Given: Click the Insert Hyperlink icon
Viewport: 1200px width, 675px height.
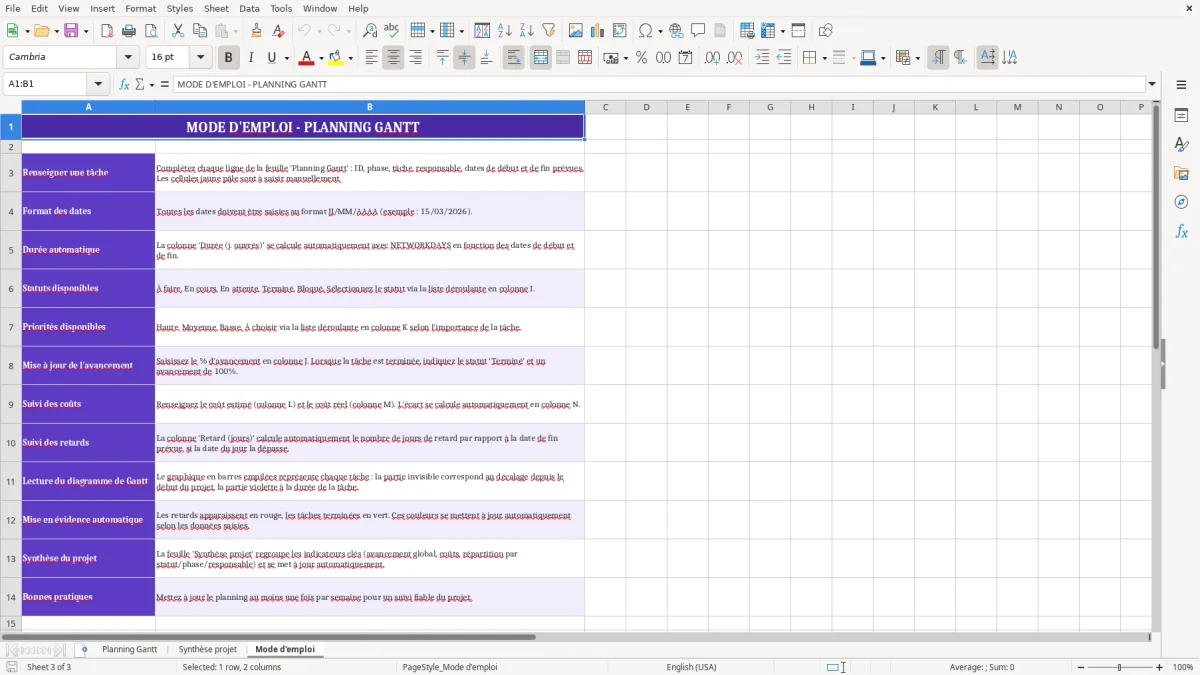Looking at the screenshot, I should point(676,31).
